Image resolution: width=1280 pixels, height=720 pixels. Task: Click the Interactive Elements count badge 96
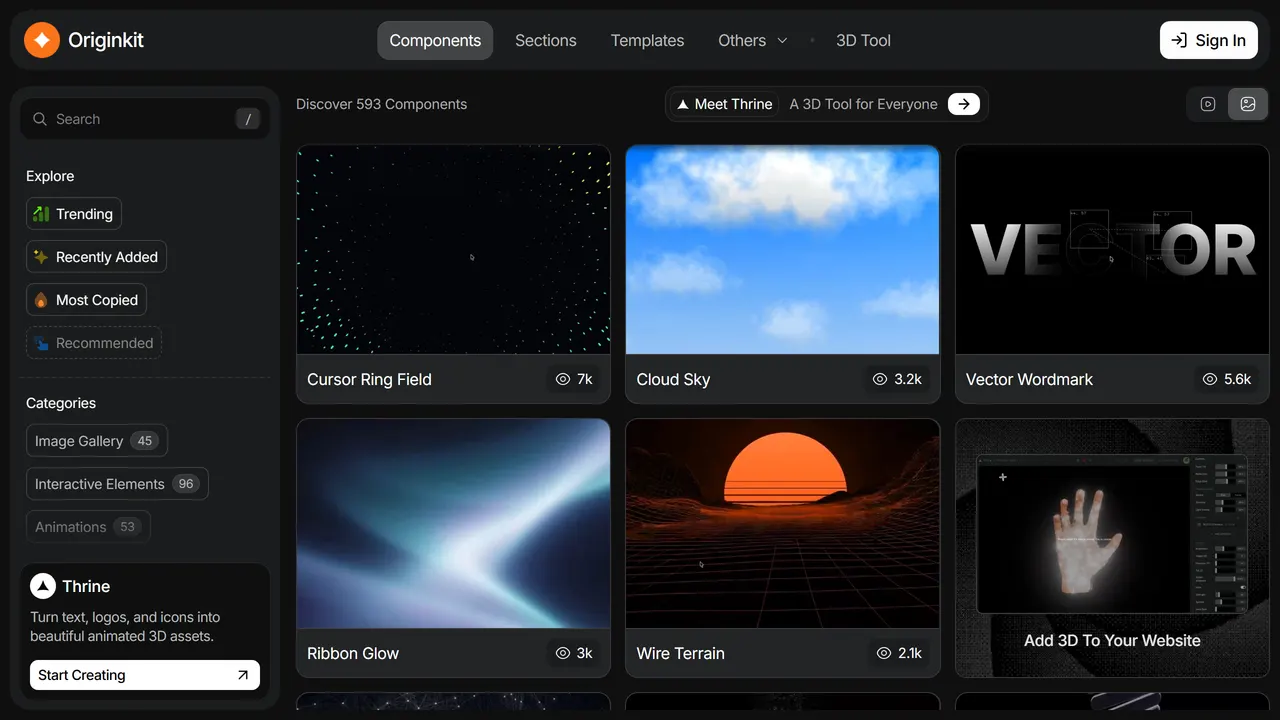click(186, 484)
